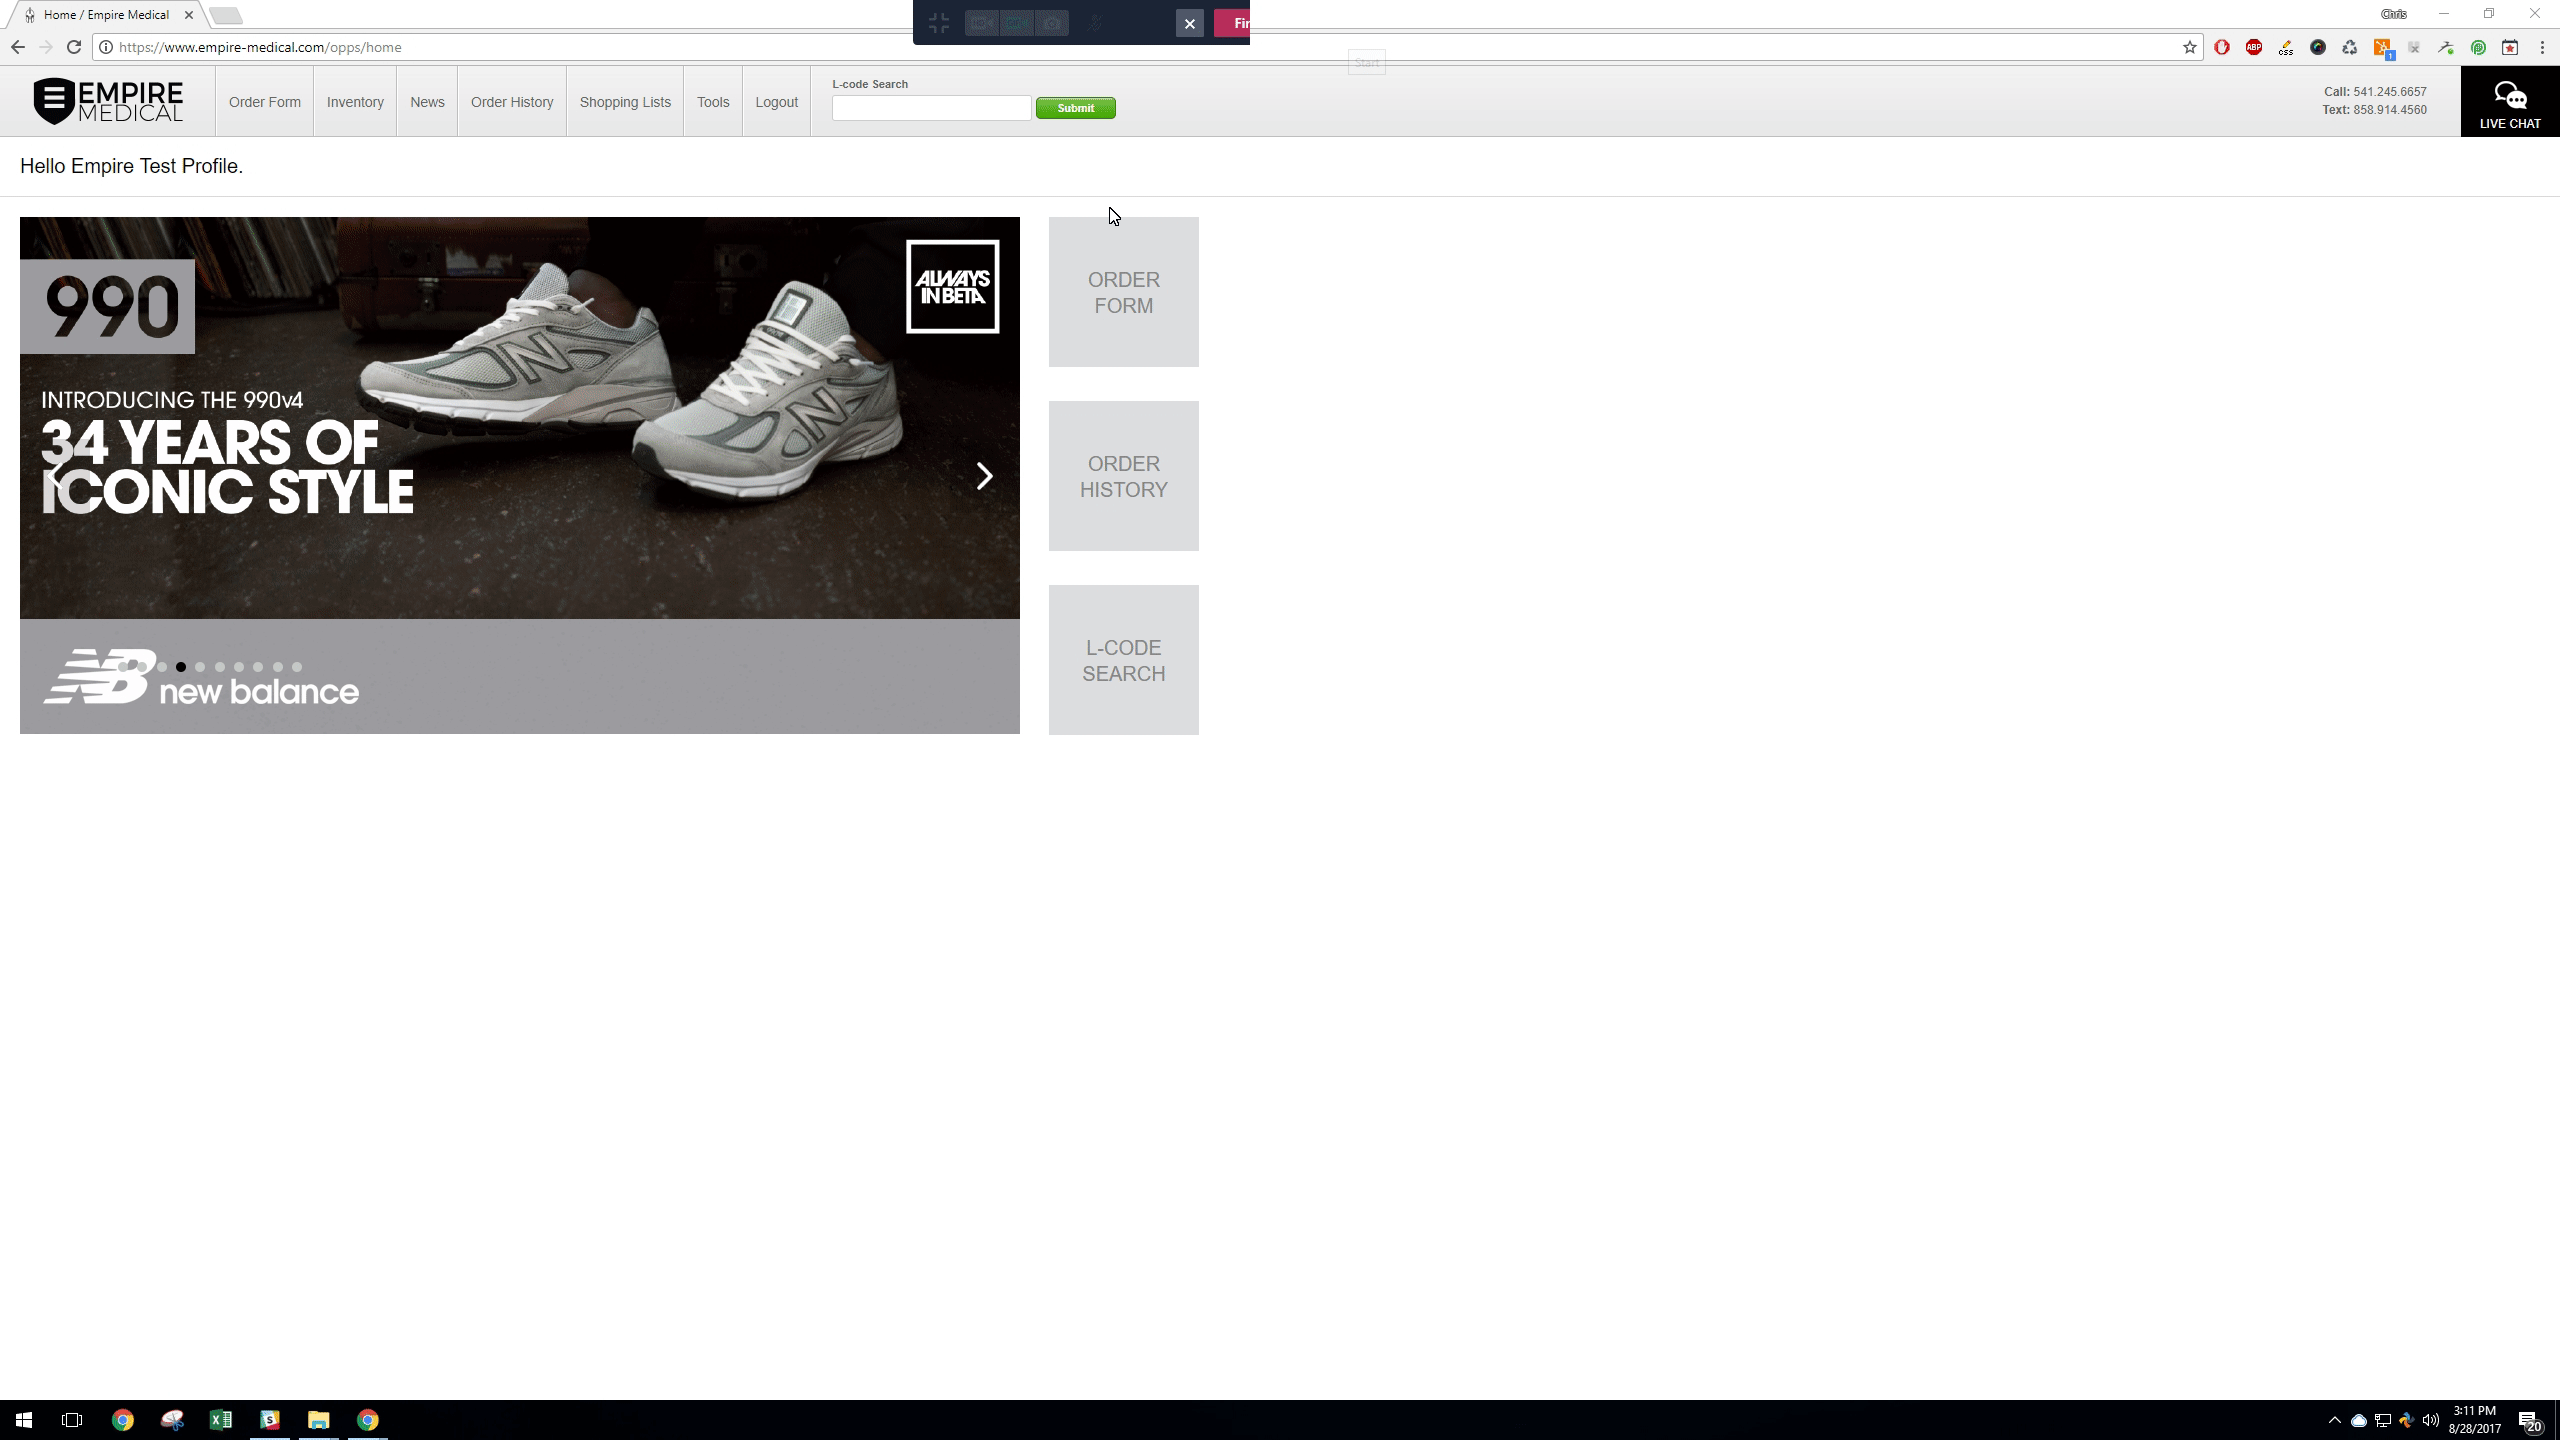Select the Home / Empire Medical tab
The image size is (2560, 1440).
tap(106, 15)
